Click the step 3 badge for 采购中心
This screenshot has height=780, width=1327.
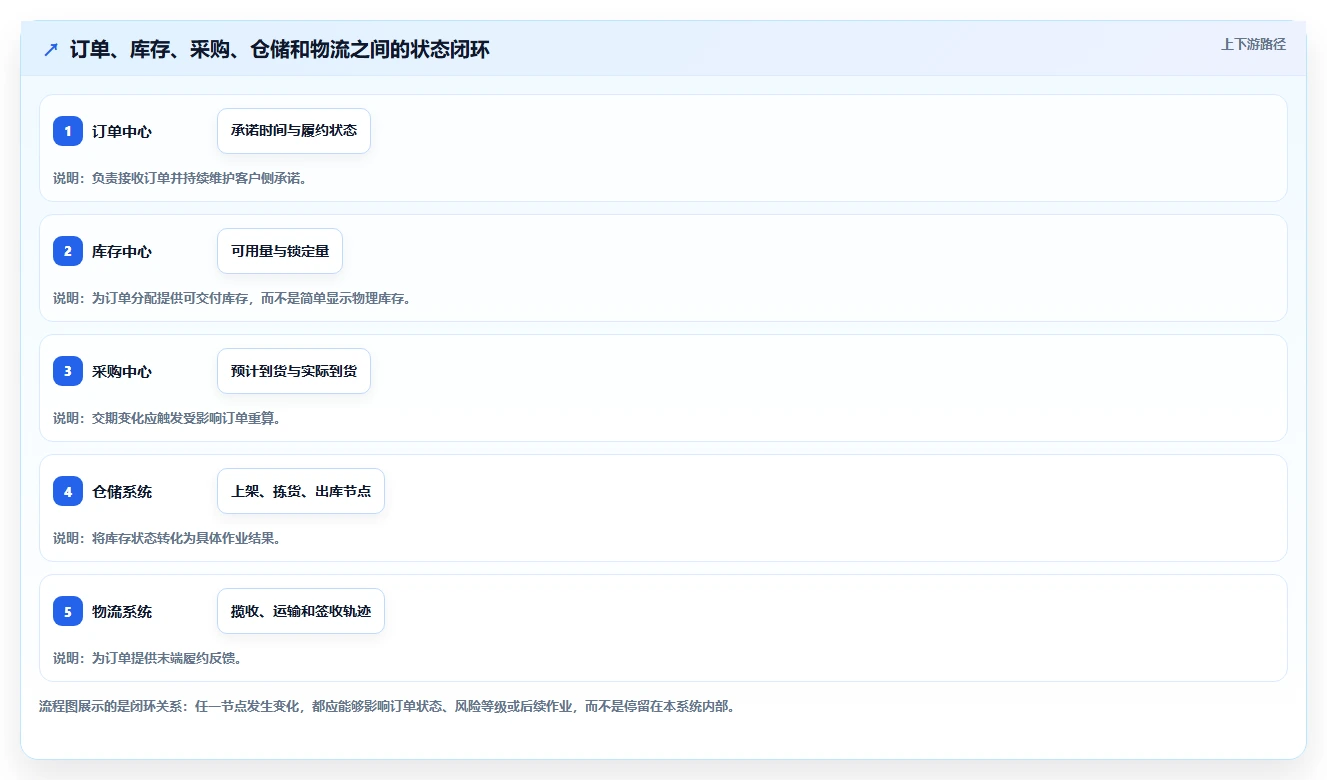(x=68, y=371)
